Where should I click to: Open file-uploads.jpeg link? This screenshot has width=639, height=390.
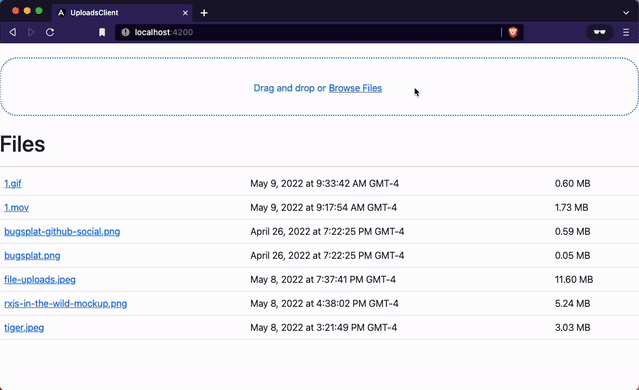[40, 280]
